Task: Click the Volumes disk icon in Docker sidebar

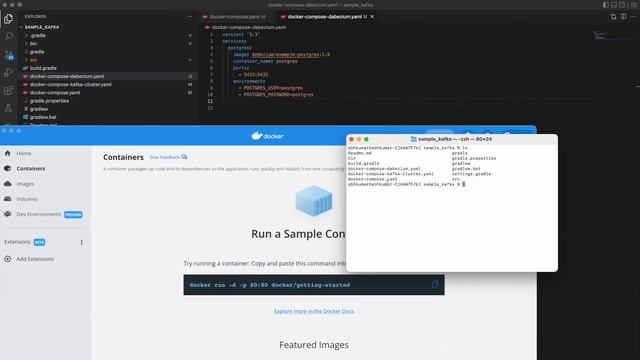Action: click(x=8, y=199)
